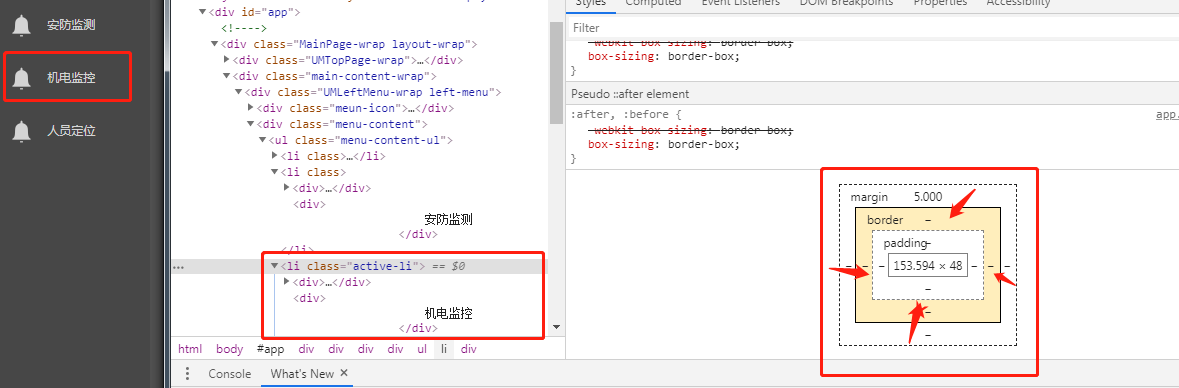Viewport: 1179px width, 388px height.
Task: Switch to the Computed tab
Action: pyautogui.click(x=653, y=3)
